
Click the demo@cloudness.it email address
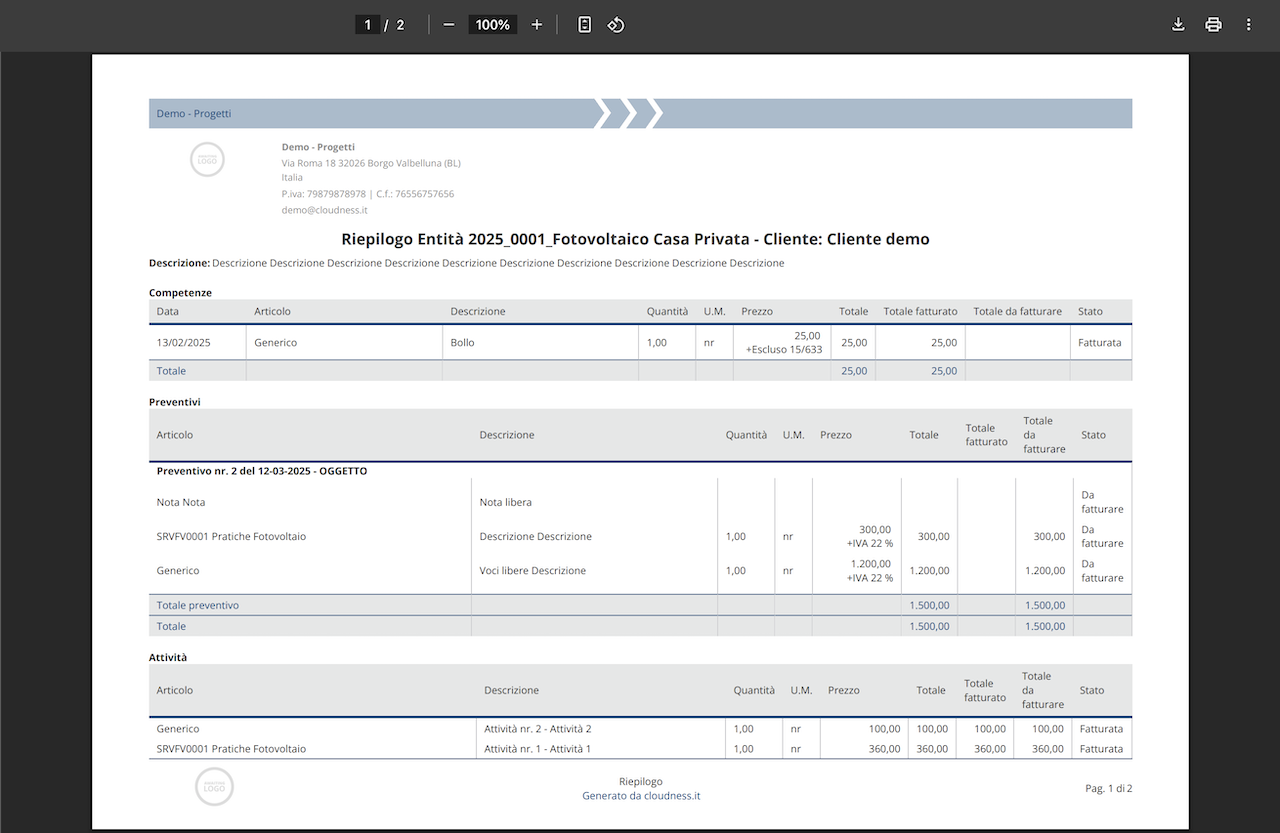click(325, 210)
